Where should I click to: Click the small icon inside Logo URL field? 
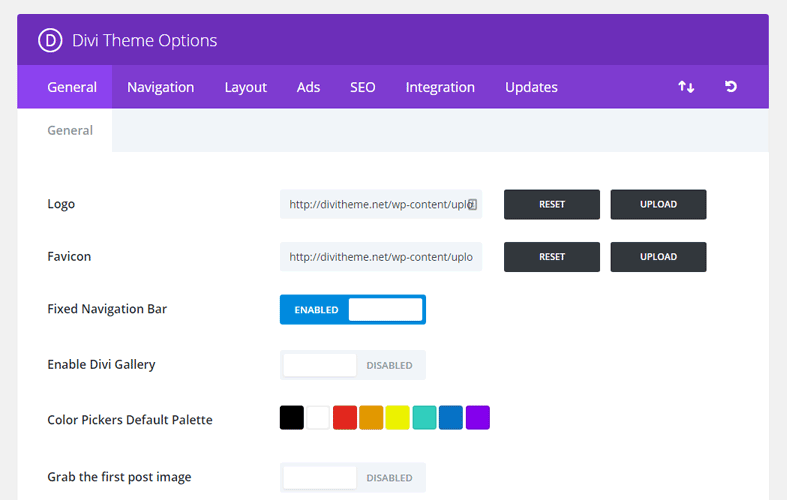click(x=472, y=204)
